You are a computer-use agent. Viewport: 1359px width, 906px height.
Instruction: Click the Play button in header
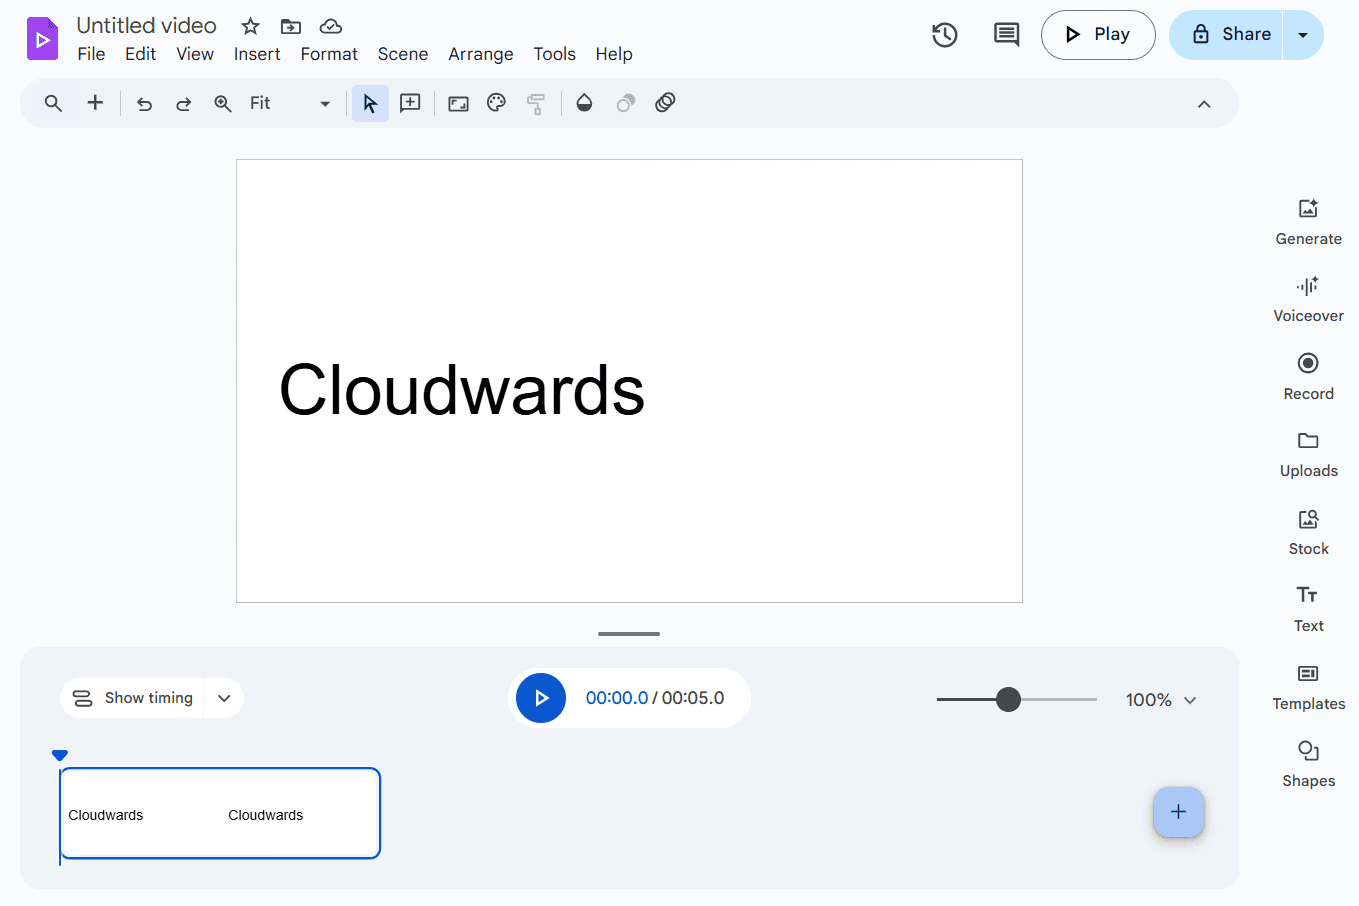[x=1098, y=35]
